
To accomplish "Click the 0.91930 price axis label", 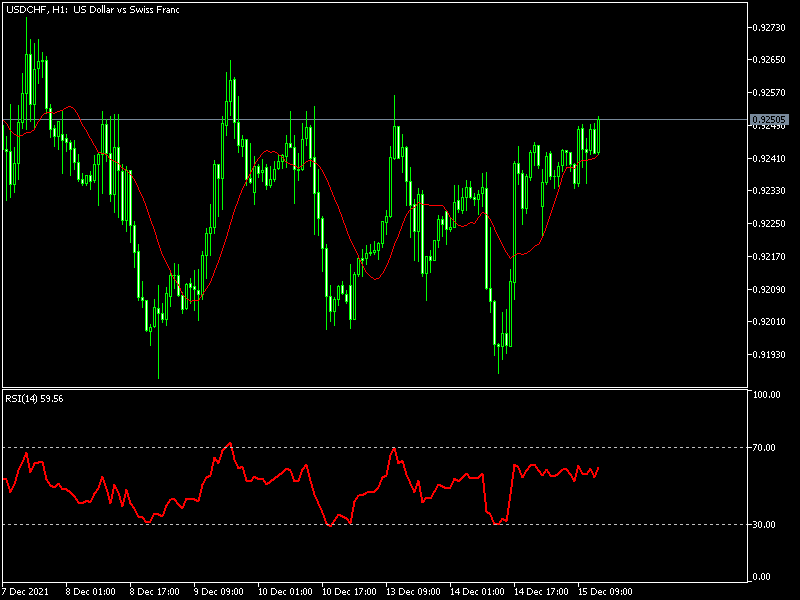I will (x=769, y=354).
